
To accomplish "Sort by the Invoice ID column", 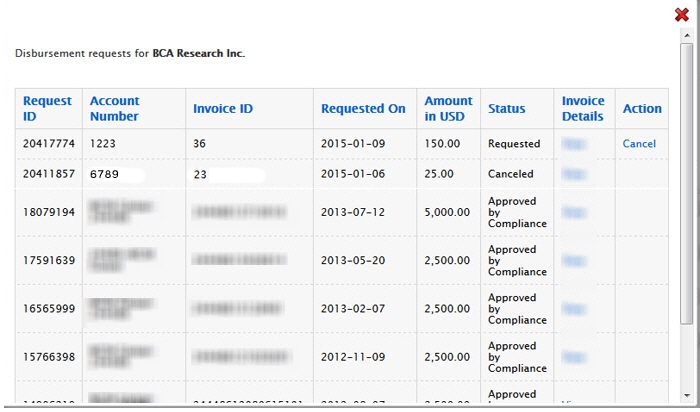I will 222,108.
